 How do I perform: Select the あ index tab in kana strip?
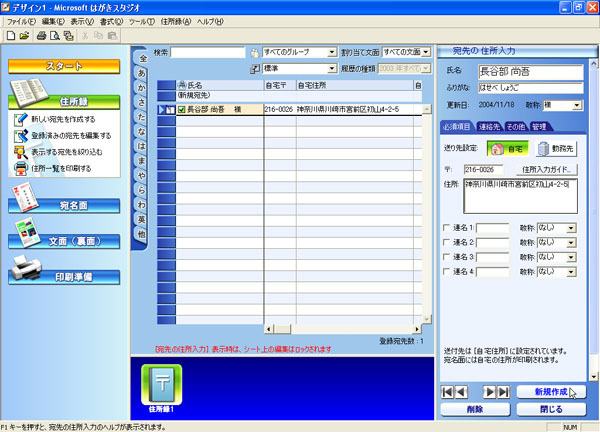click(142, 73)
